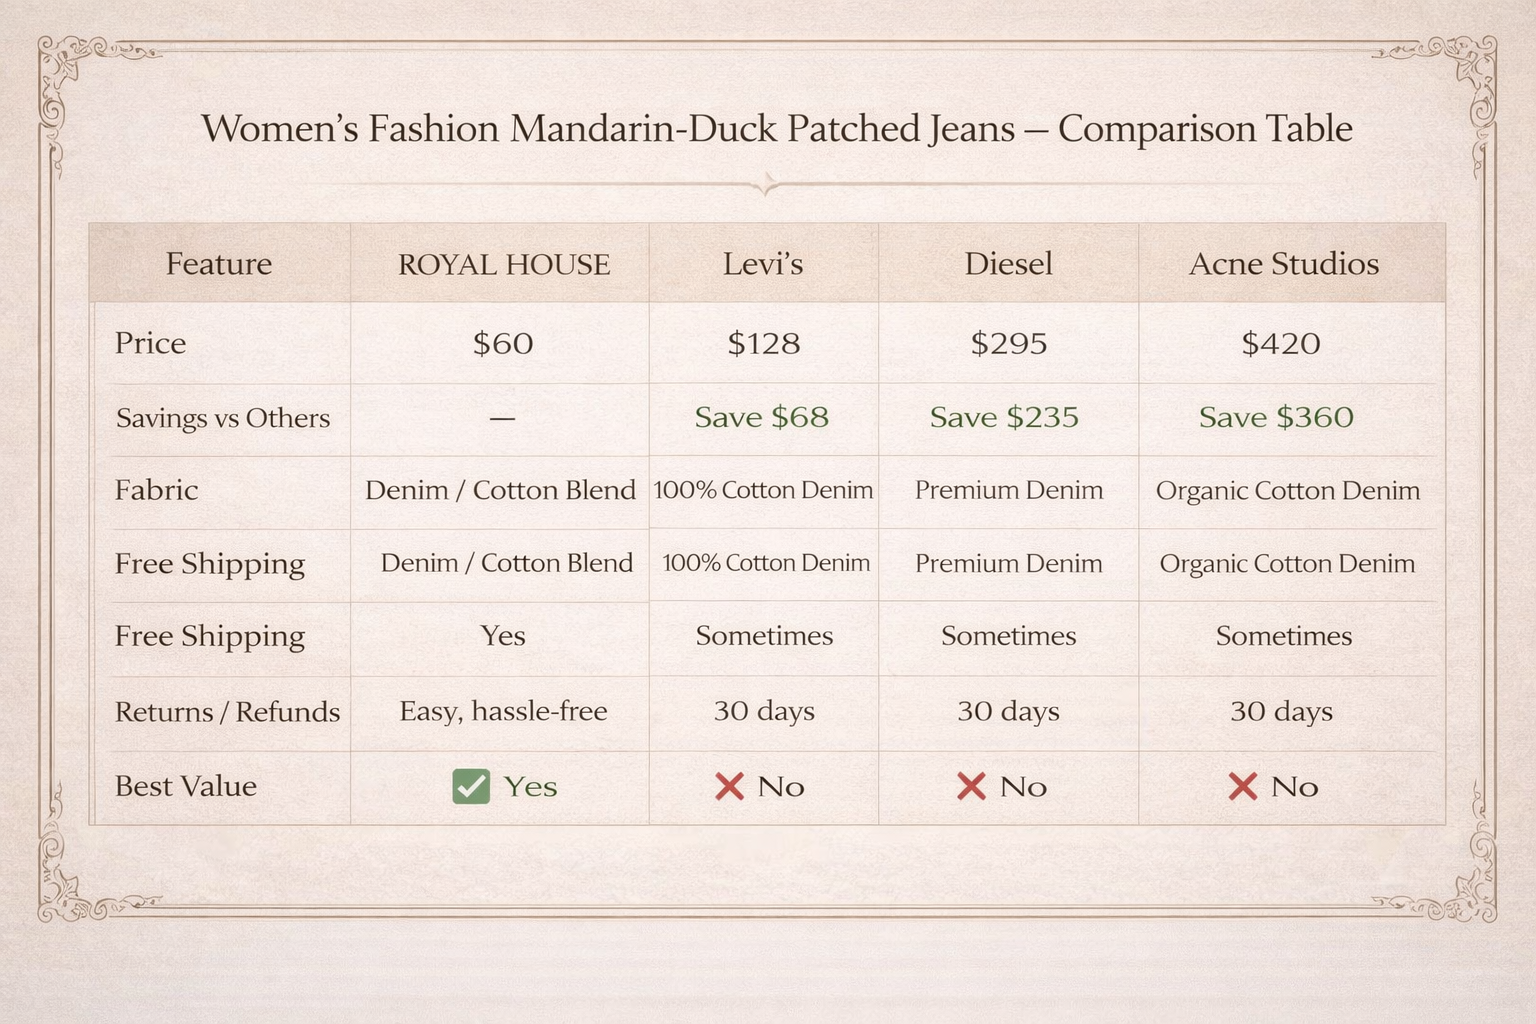Click the red X under Diesel column
The height and width of the screenshot is (1024, 1536).
pyautogui.click(x=971, y=787)
